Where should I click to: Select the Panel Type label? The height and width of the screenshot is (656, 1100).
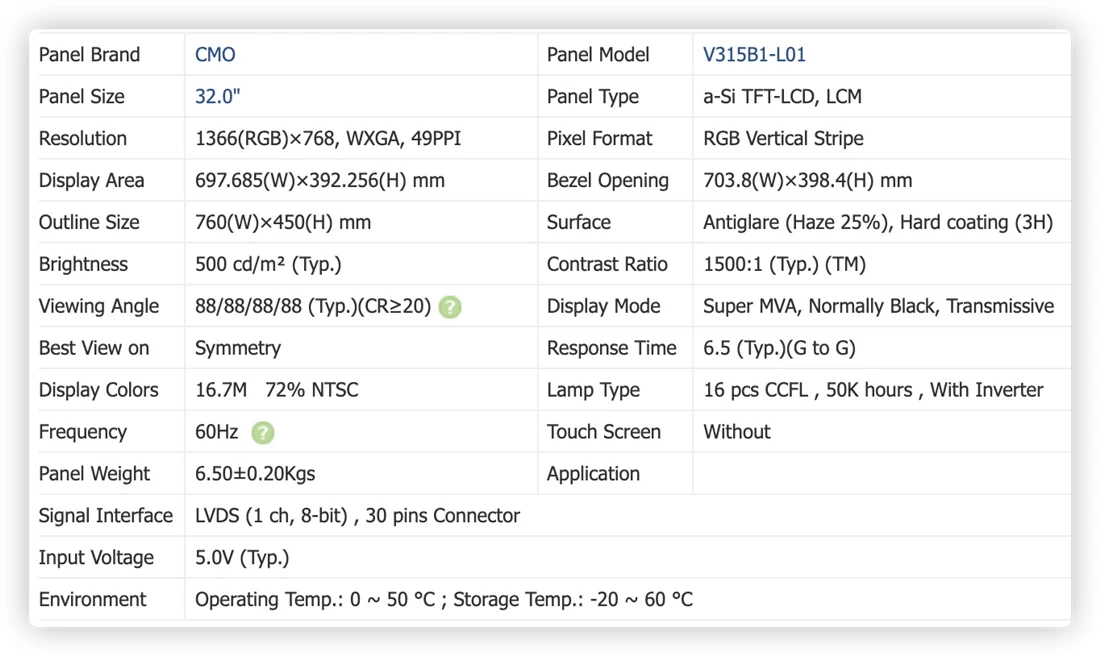[x=593, y=96]
